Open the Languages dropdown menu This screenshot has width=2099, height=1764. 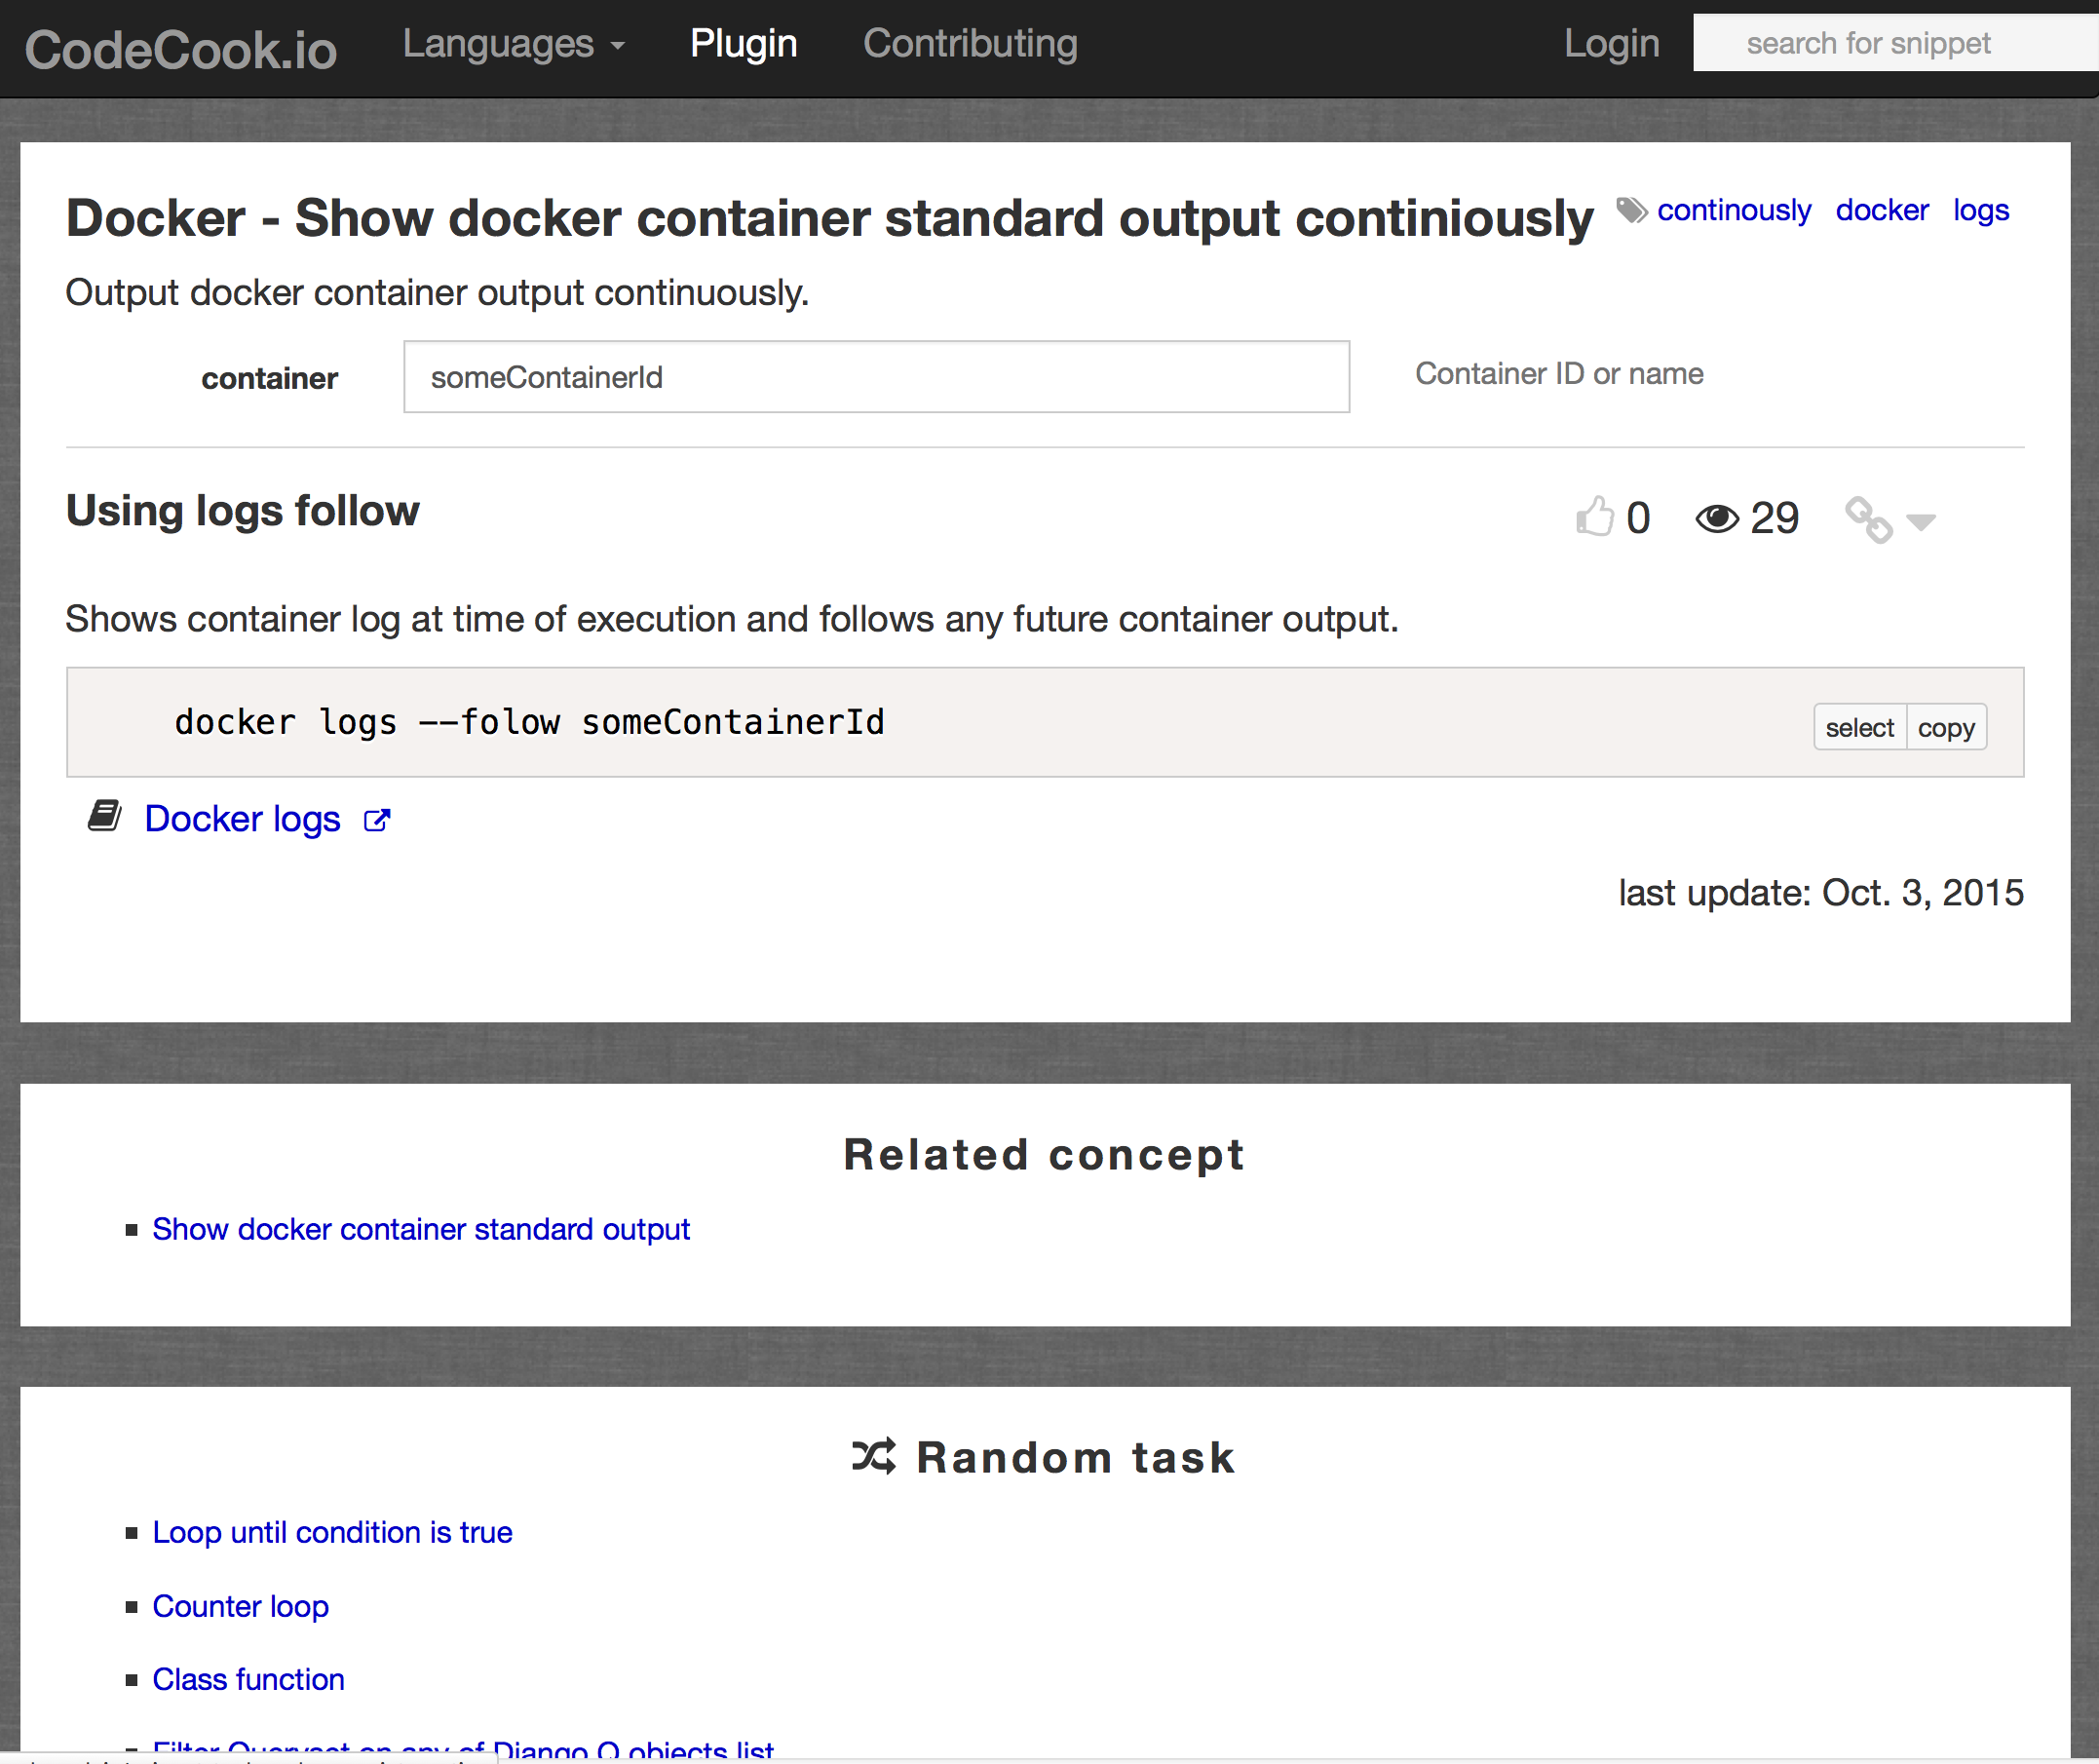[x=513, y=44]
